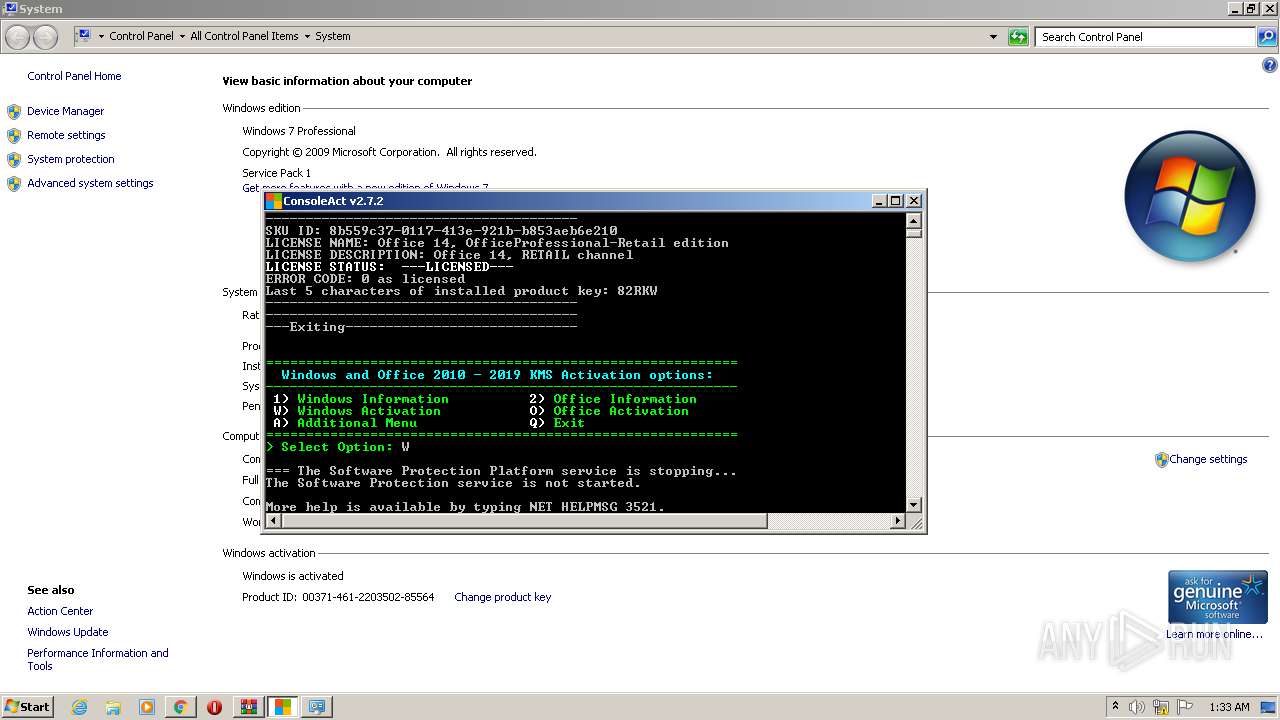Show hidden tray icons arrow

pos(1116,706)
